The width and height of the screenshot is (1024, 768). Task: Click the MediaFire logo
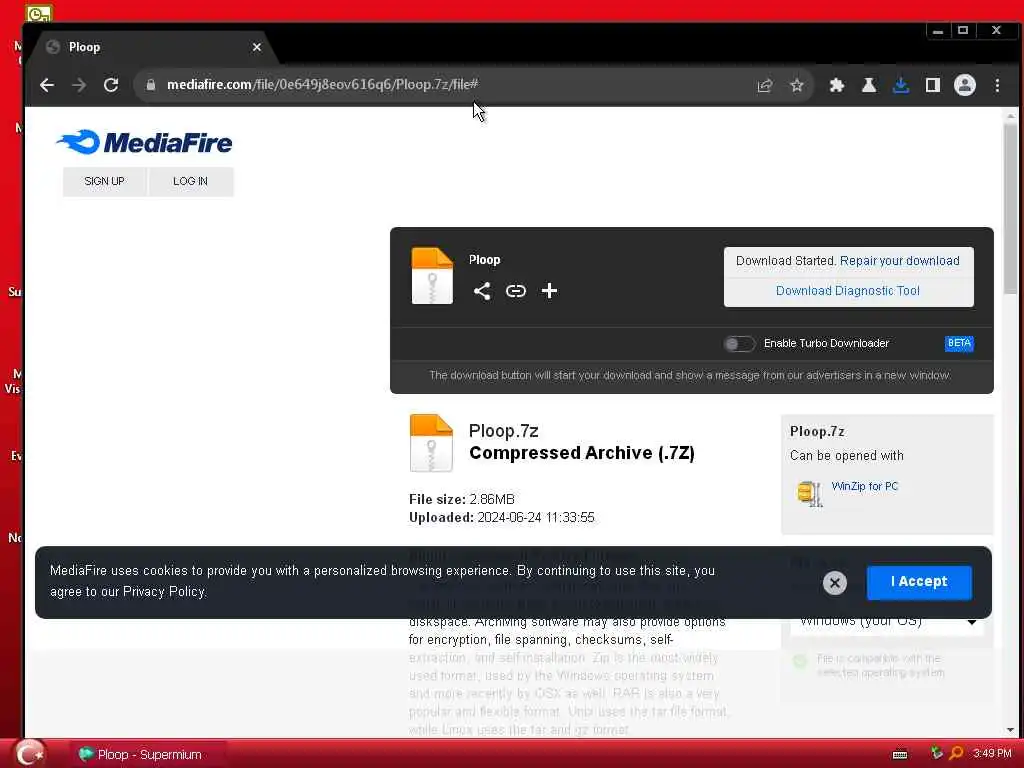click(144, 142)
